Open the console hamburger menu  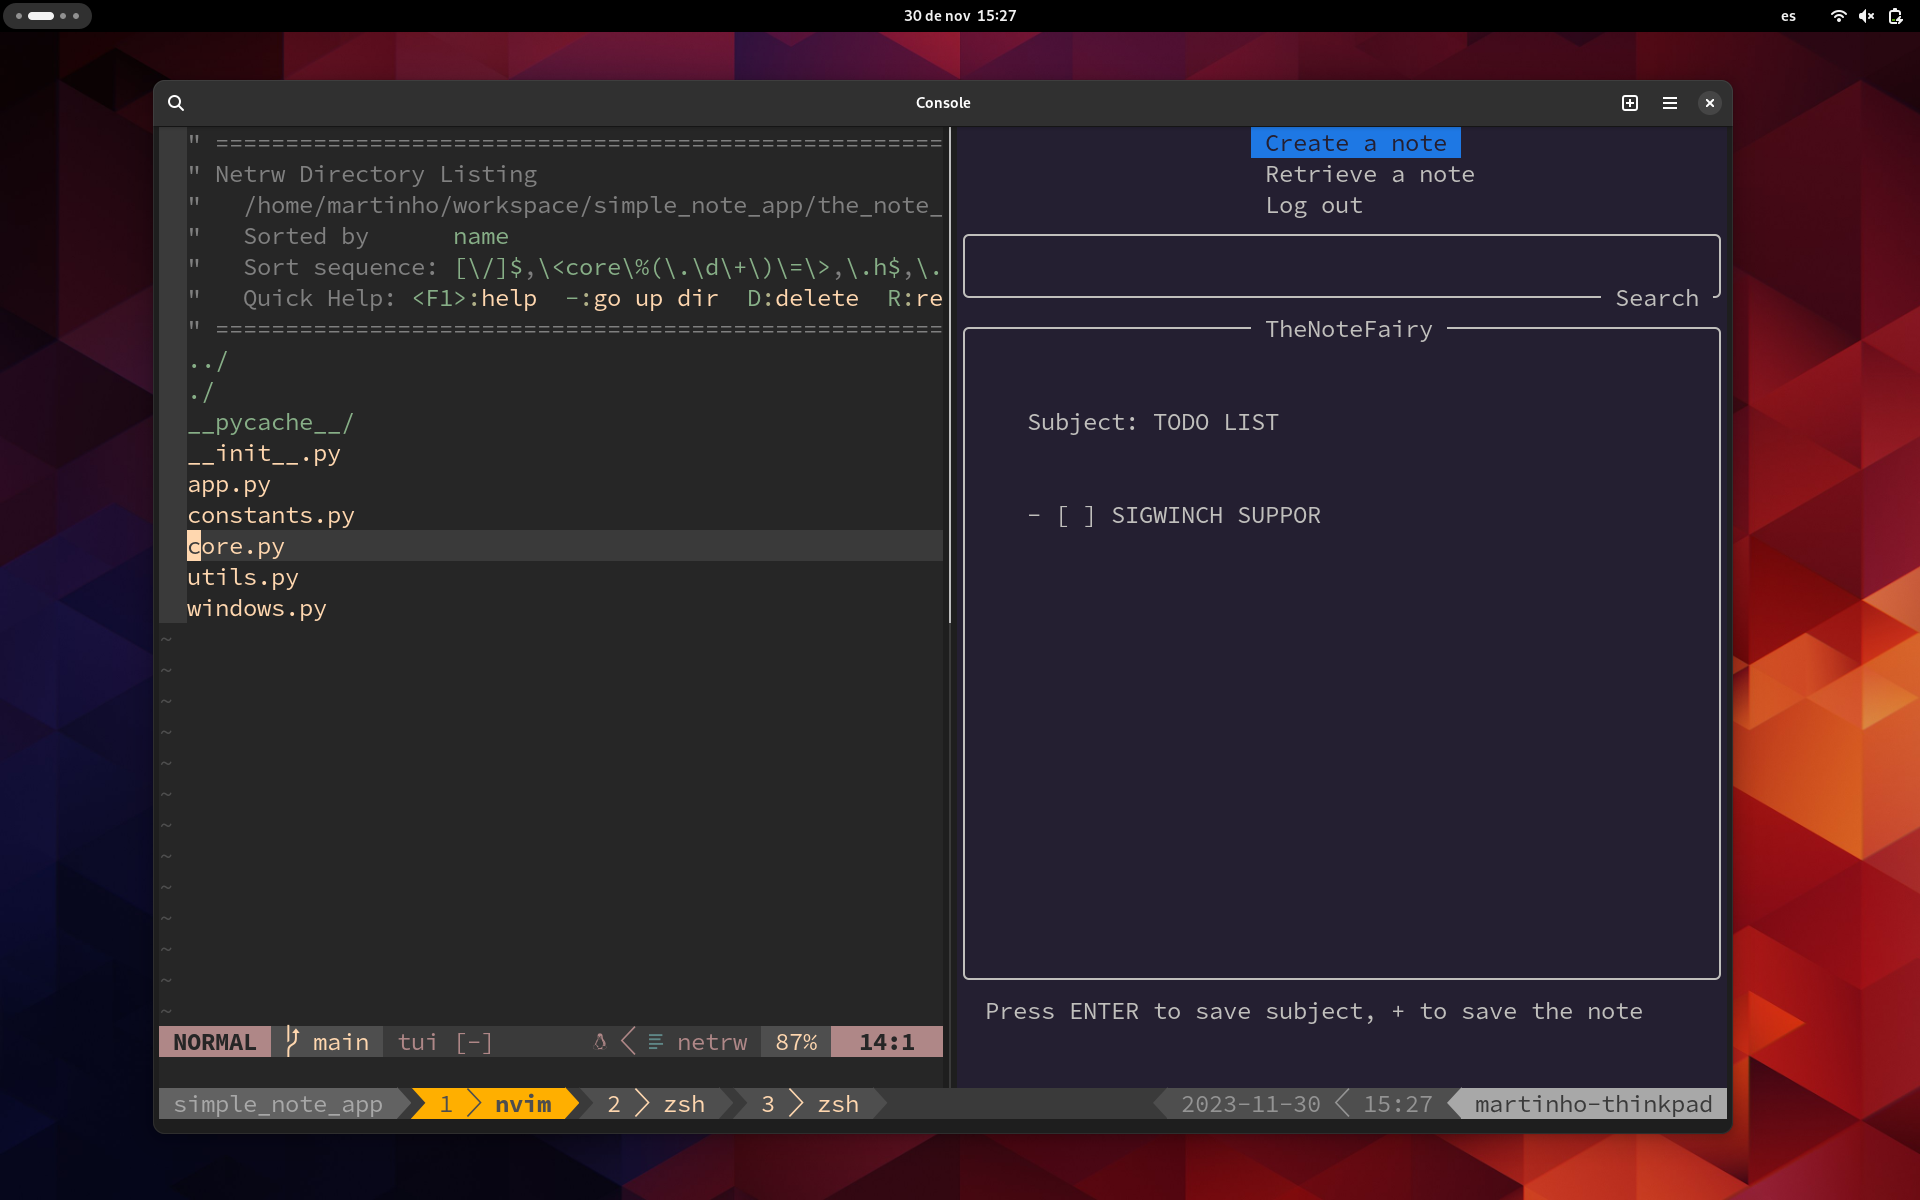(1670, 103)
